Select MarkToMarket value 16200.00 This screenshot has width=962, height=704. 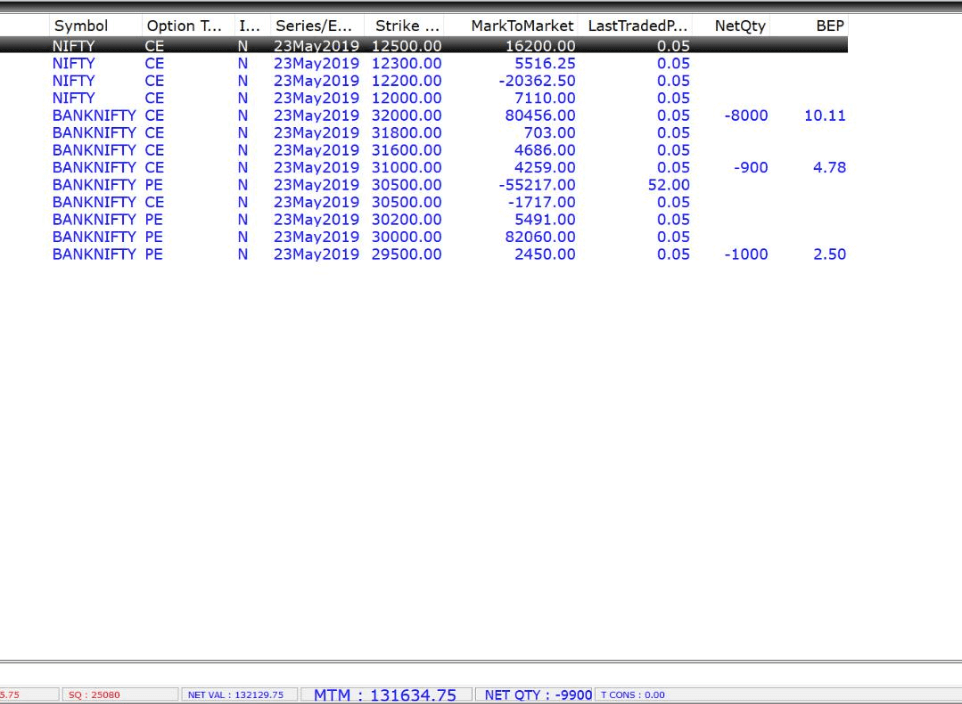point(541,46)
